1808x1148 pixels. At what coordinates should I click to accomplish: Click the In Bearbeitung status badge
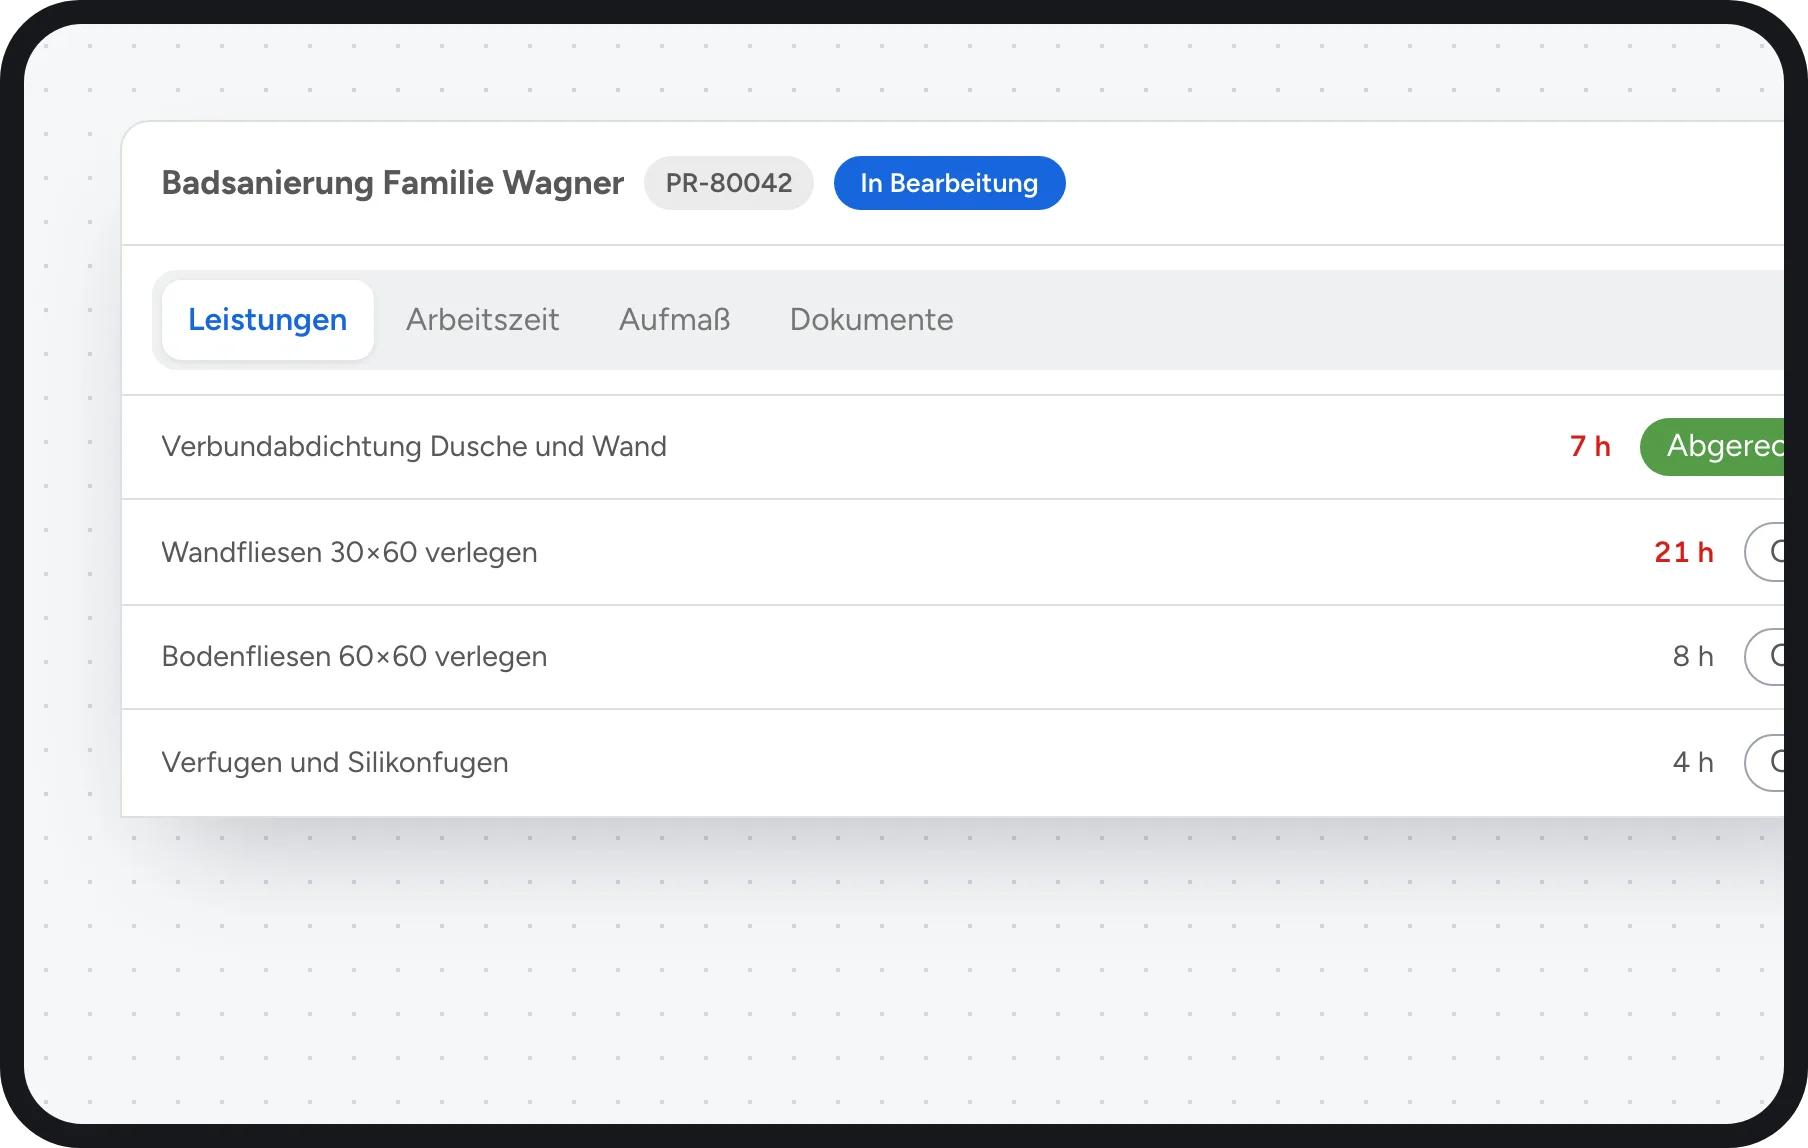(949, 183)
